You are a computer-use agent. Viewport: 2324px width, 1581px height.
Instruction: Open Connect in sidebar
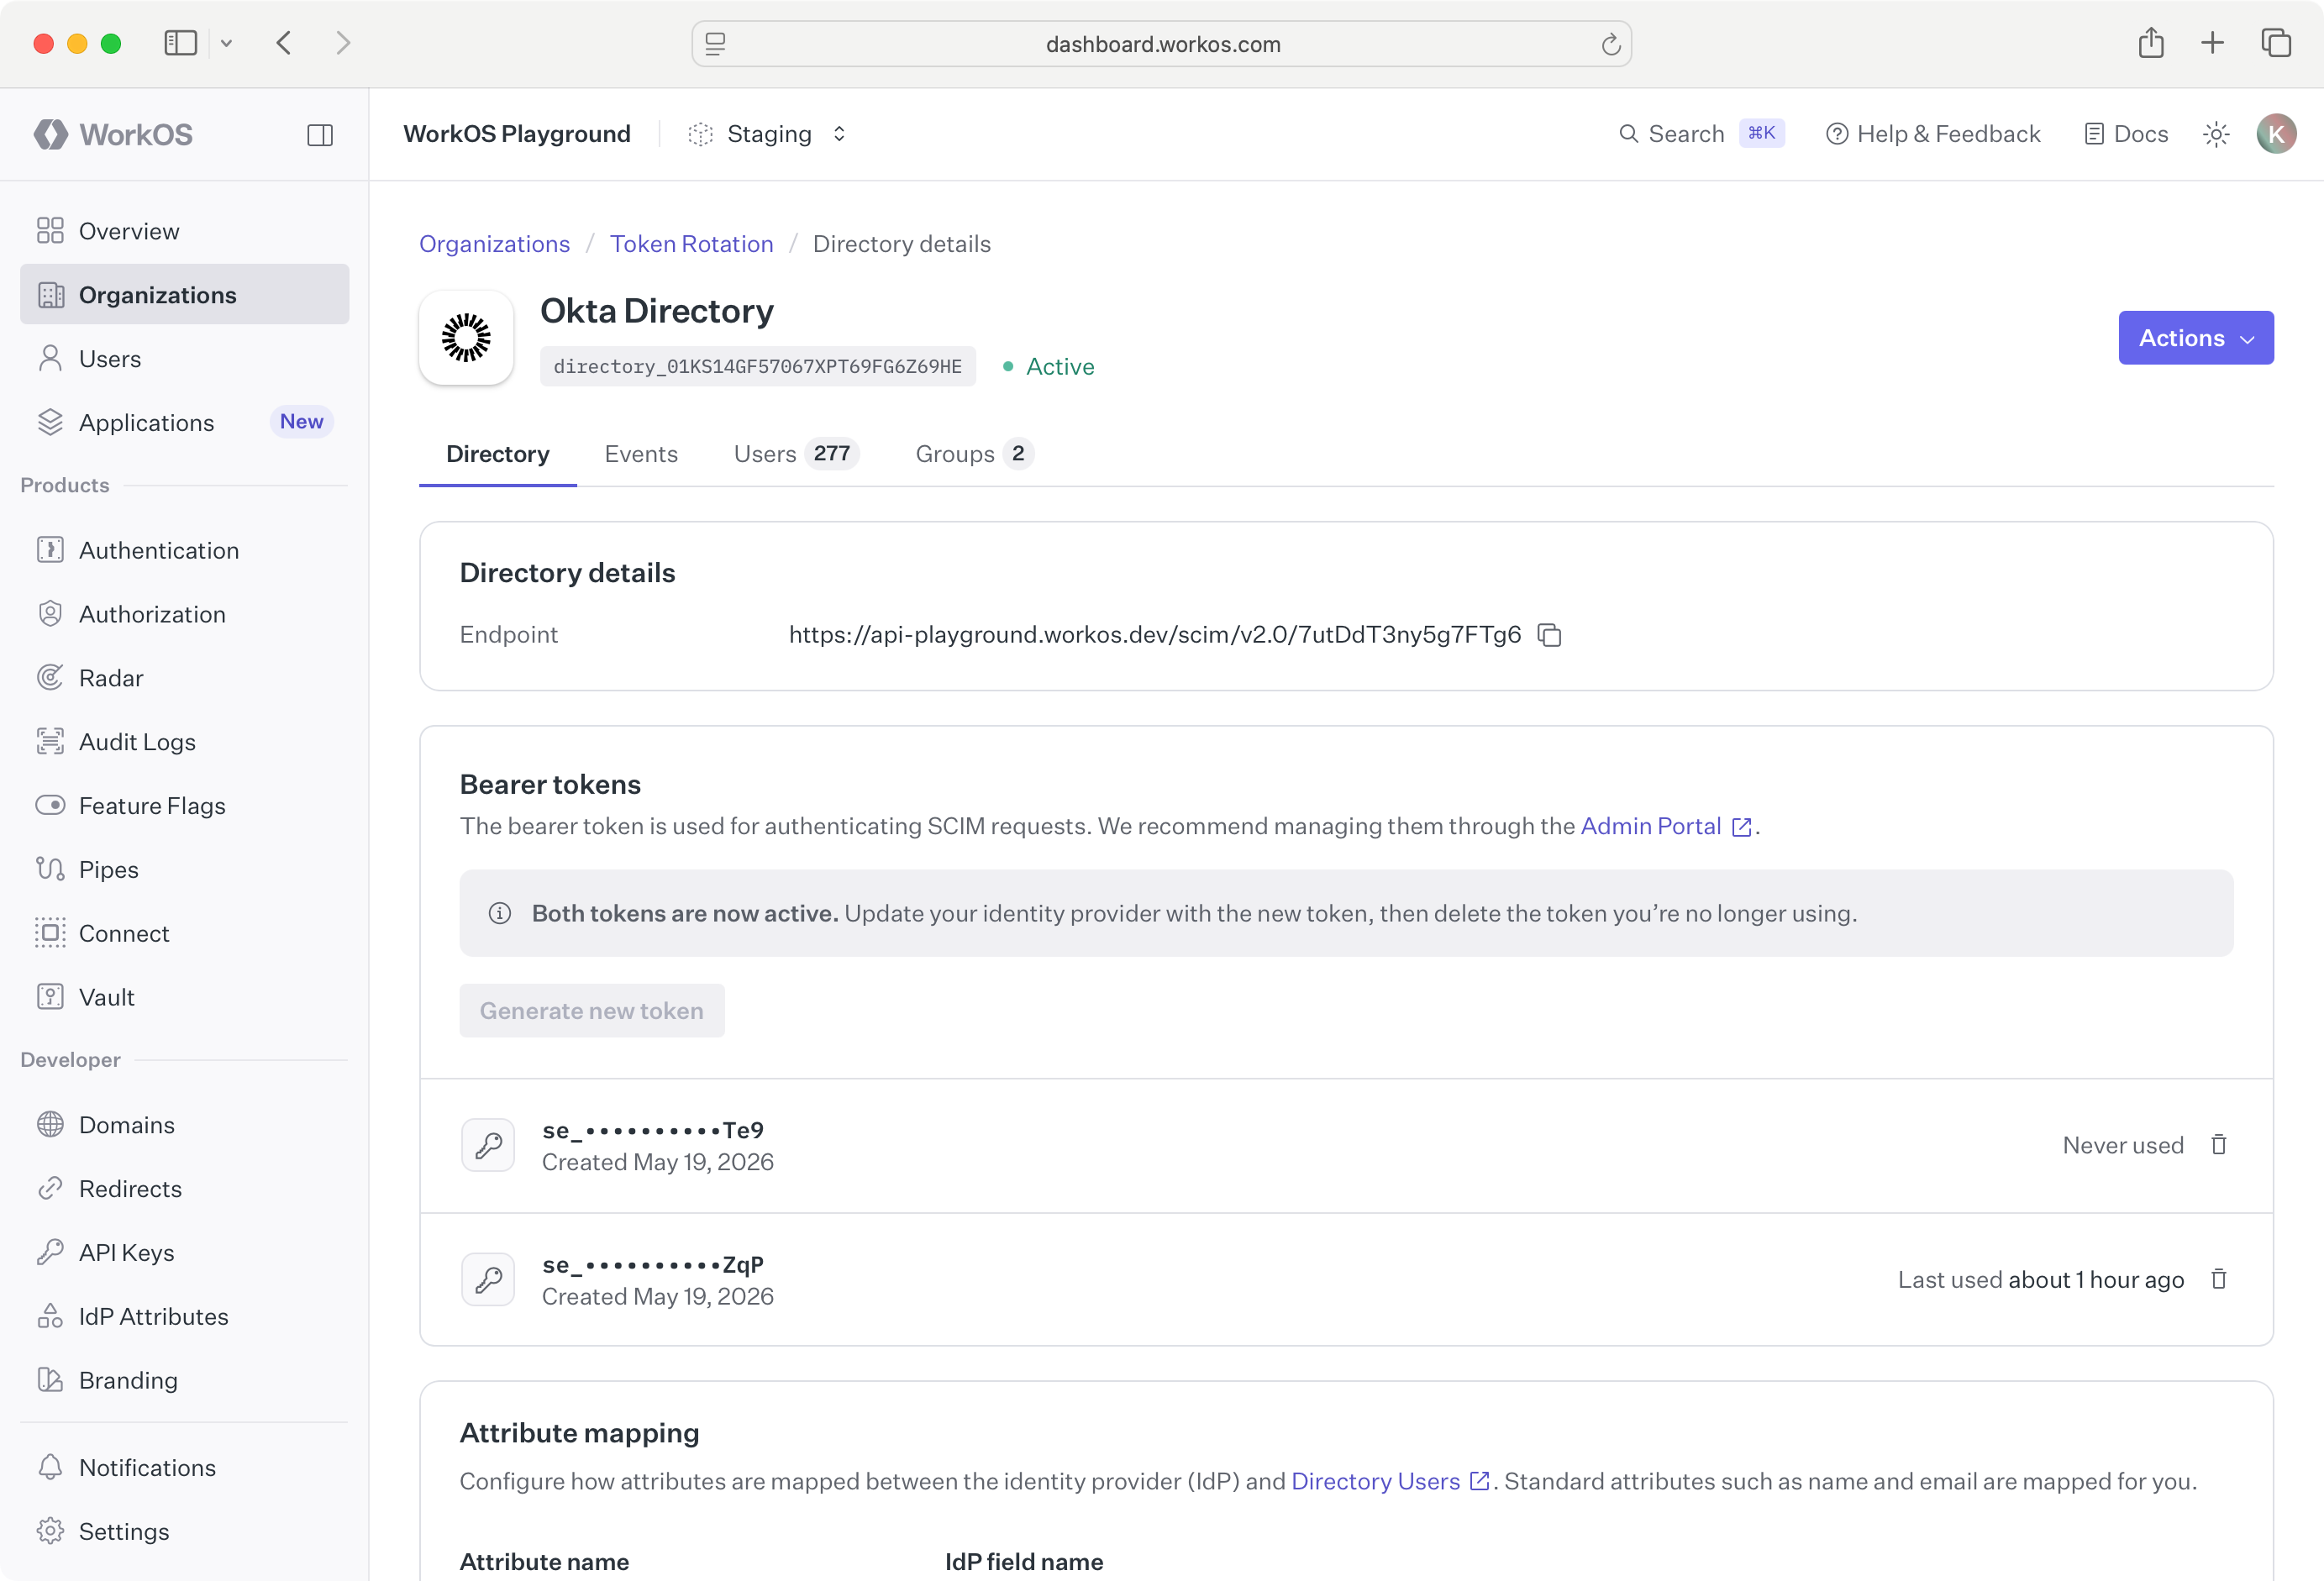click(184, 933)
